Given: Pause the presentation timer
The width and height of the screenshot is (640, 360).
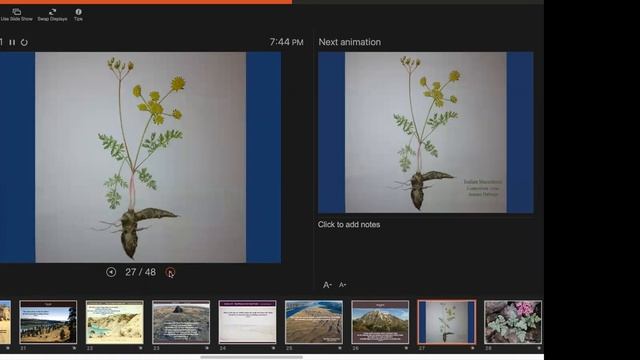Looking at the screenshot, I should click(12, 42).
